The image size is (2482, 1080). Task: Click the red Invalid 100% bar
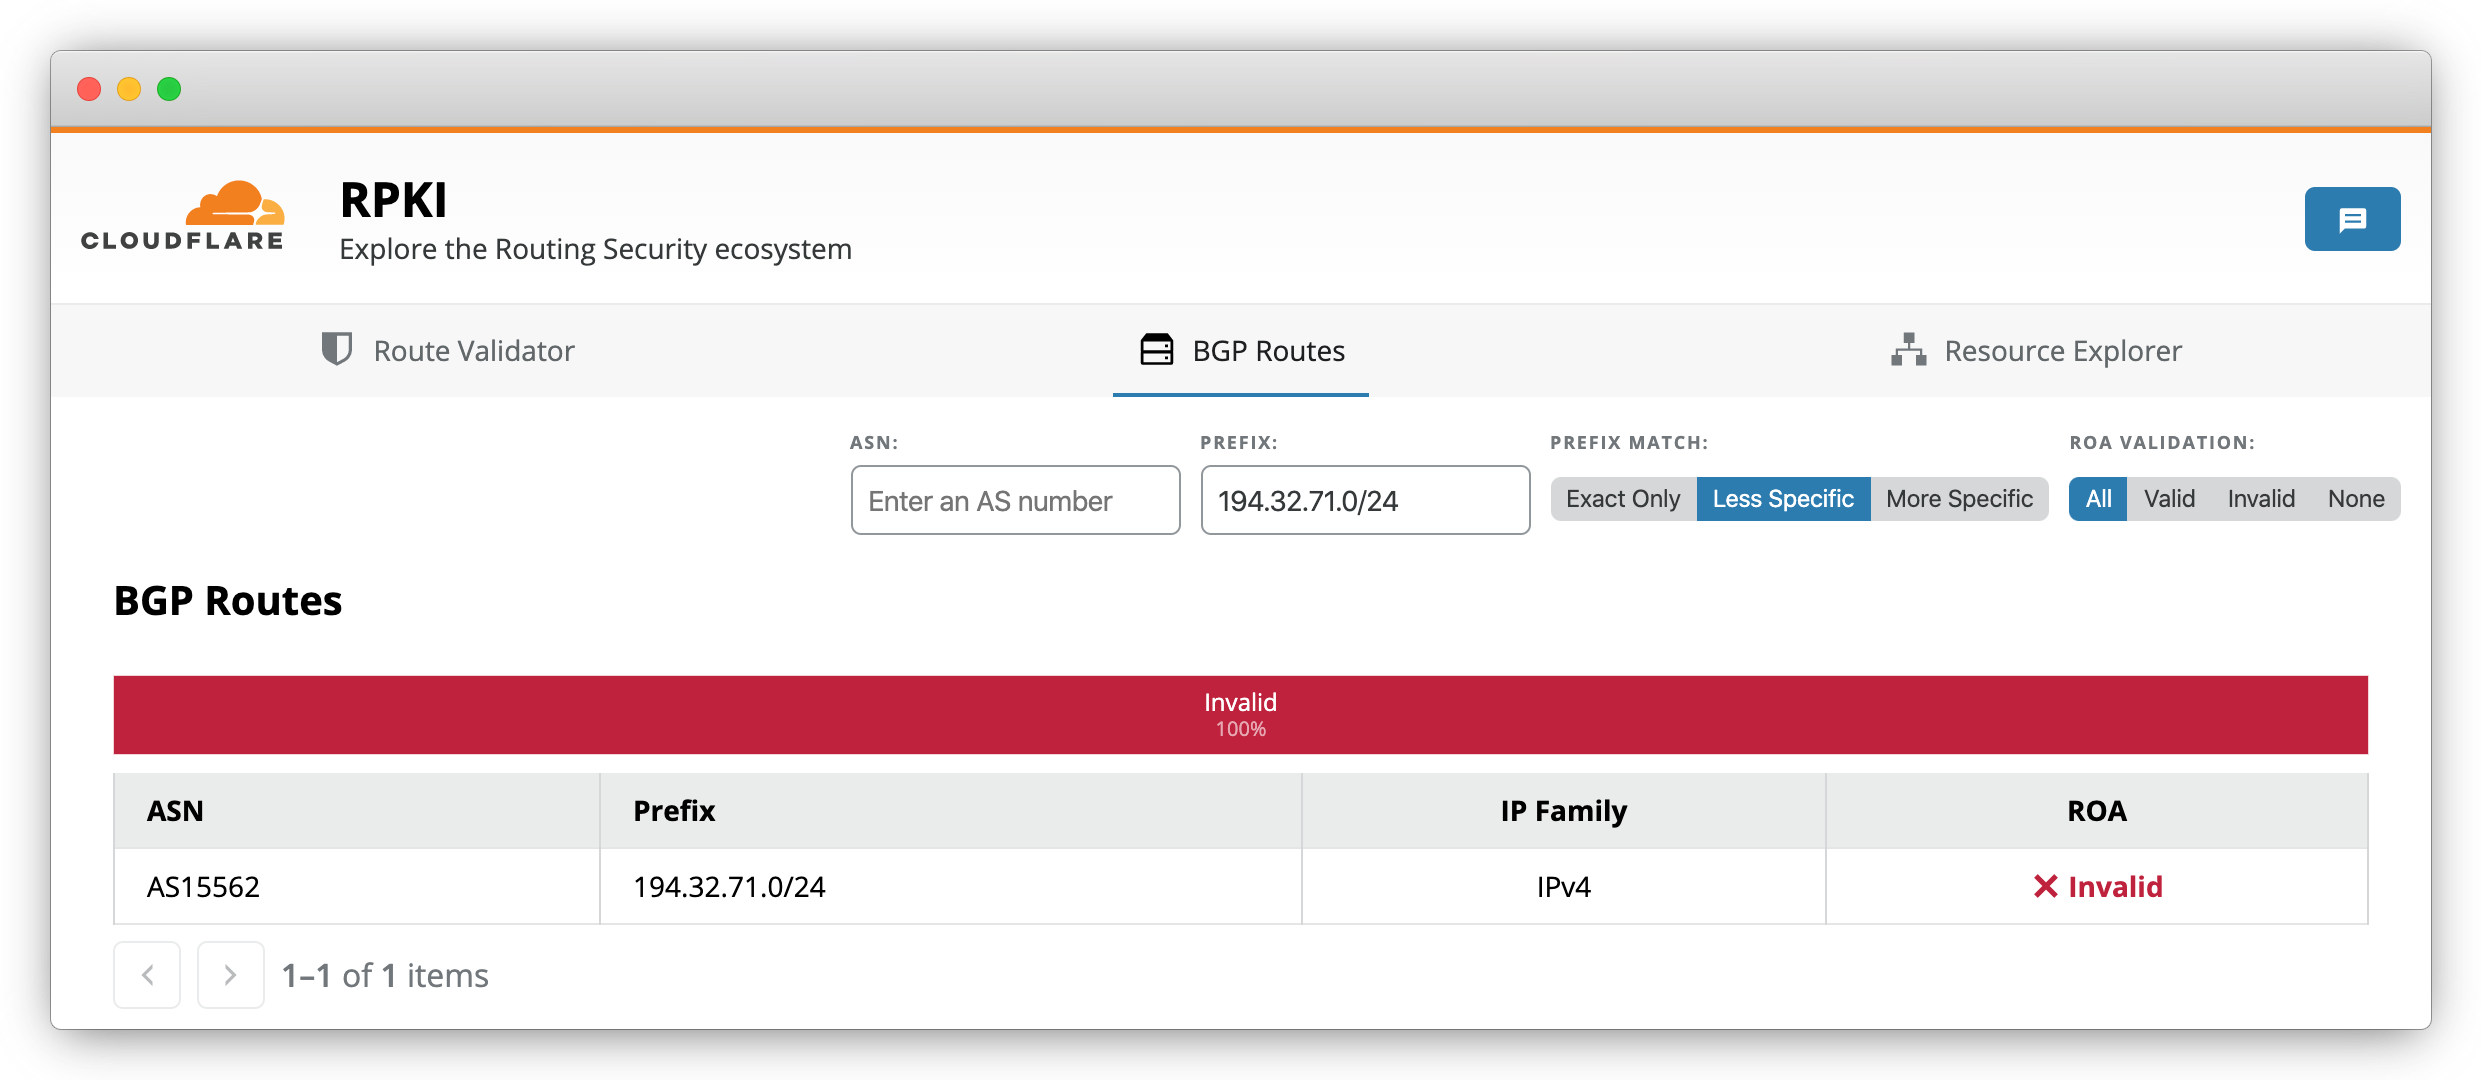(x=1240, y=714)
